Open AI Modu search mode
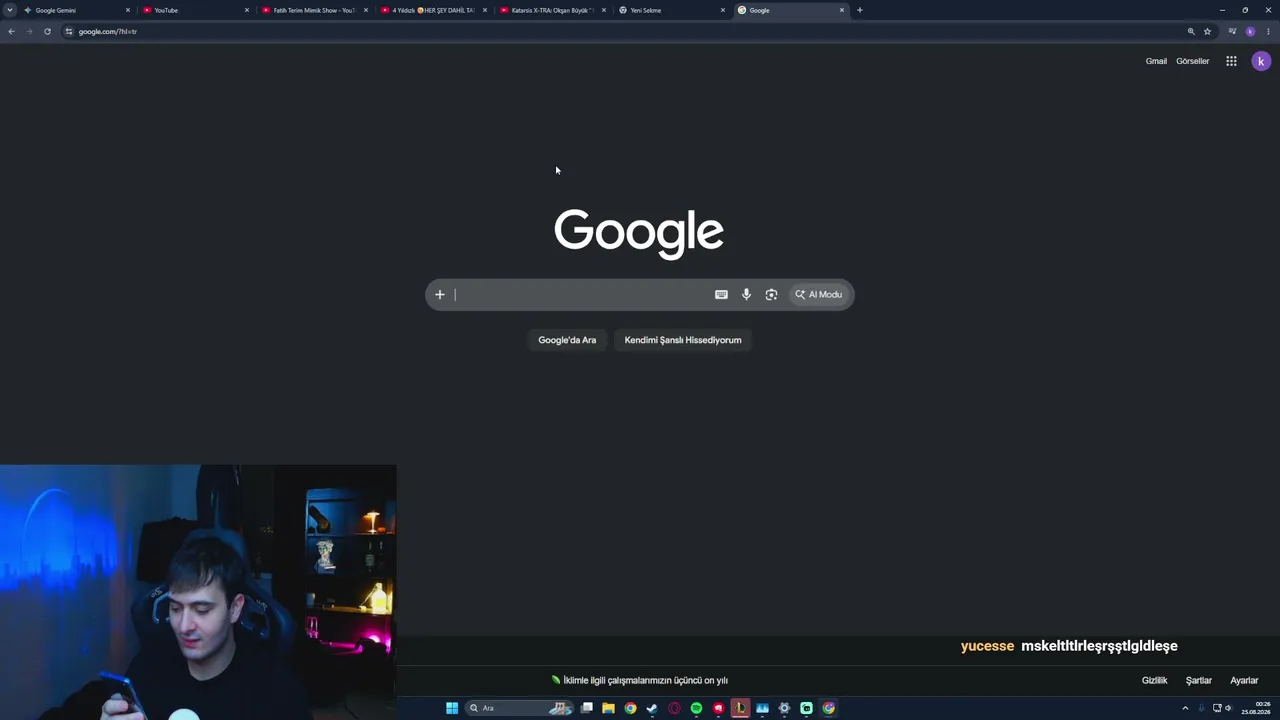The height and width of the screenshot is (720, 1280). 819,294
